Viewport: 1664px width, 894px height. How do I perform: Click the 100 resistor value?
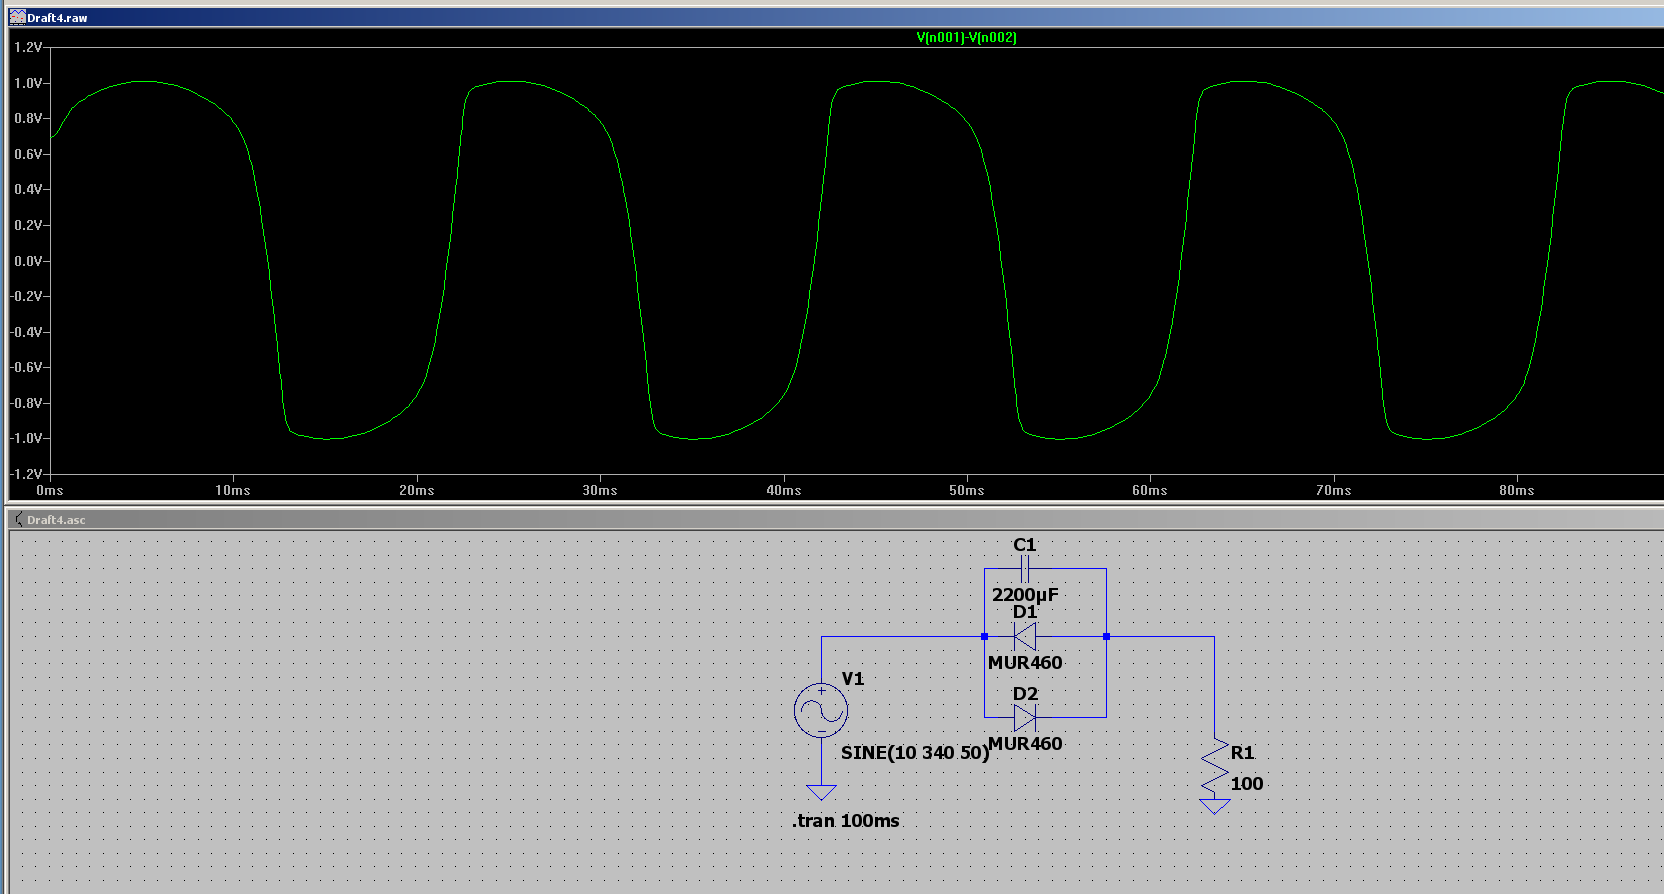[1246, 783]
